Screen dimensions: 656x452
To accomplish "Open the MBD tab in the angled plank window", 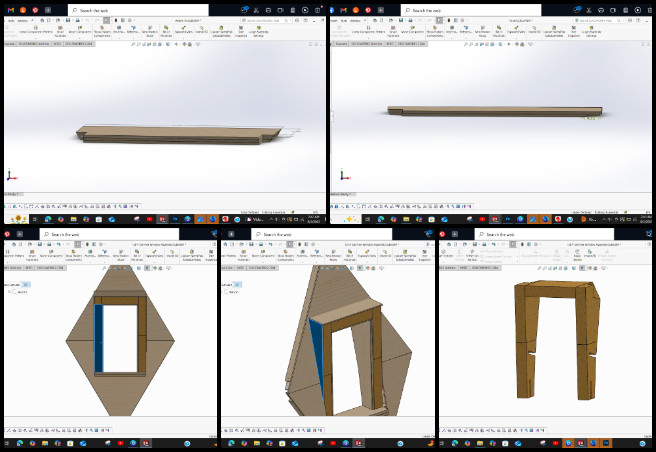I will (x=57, y=44).
